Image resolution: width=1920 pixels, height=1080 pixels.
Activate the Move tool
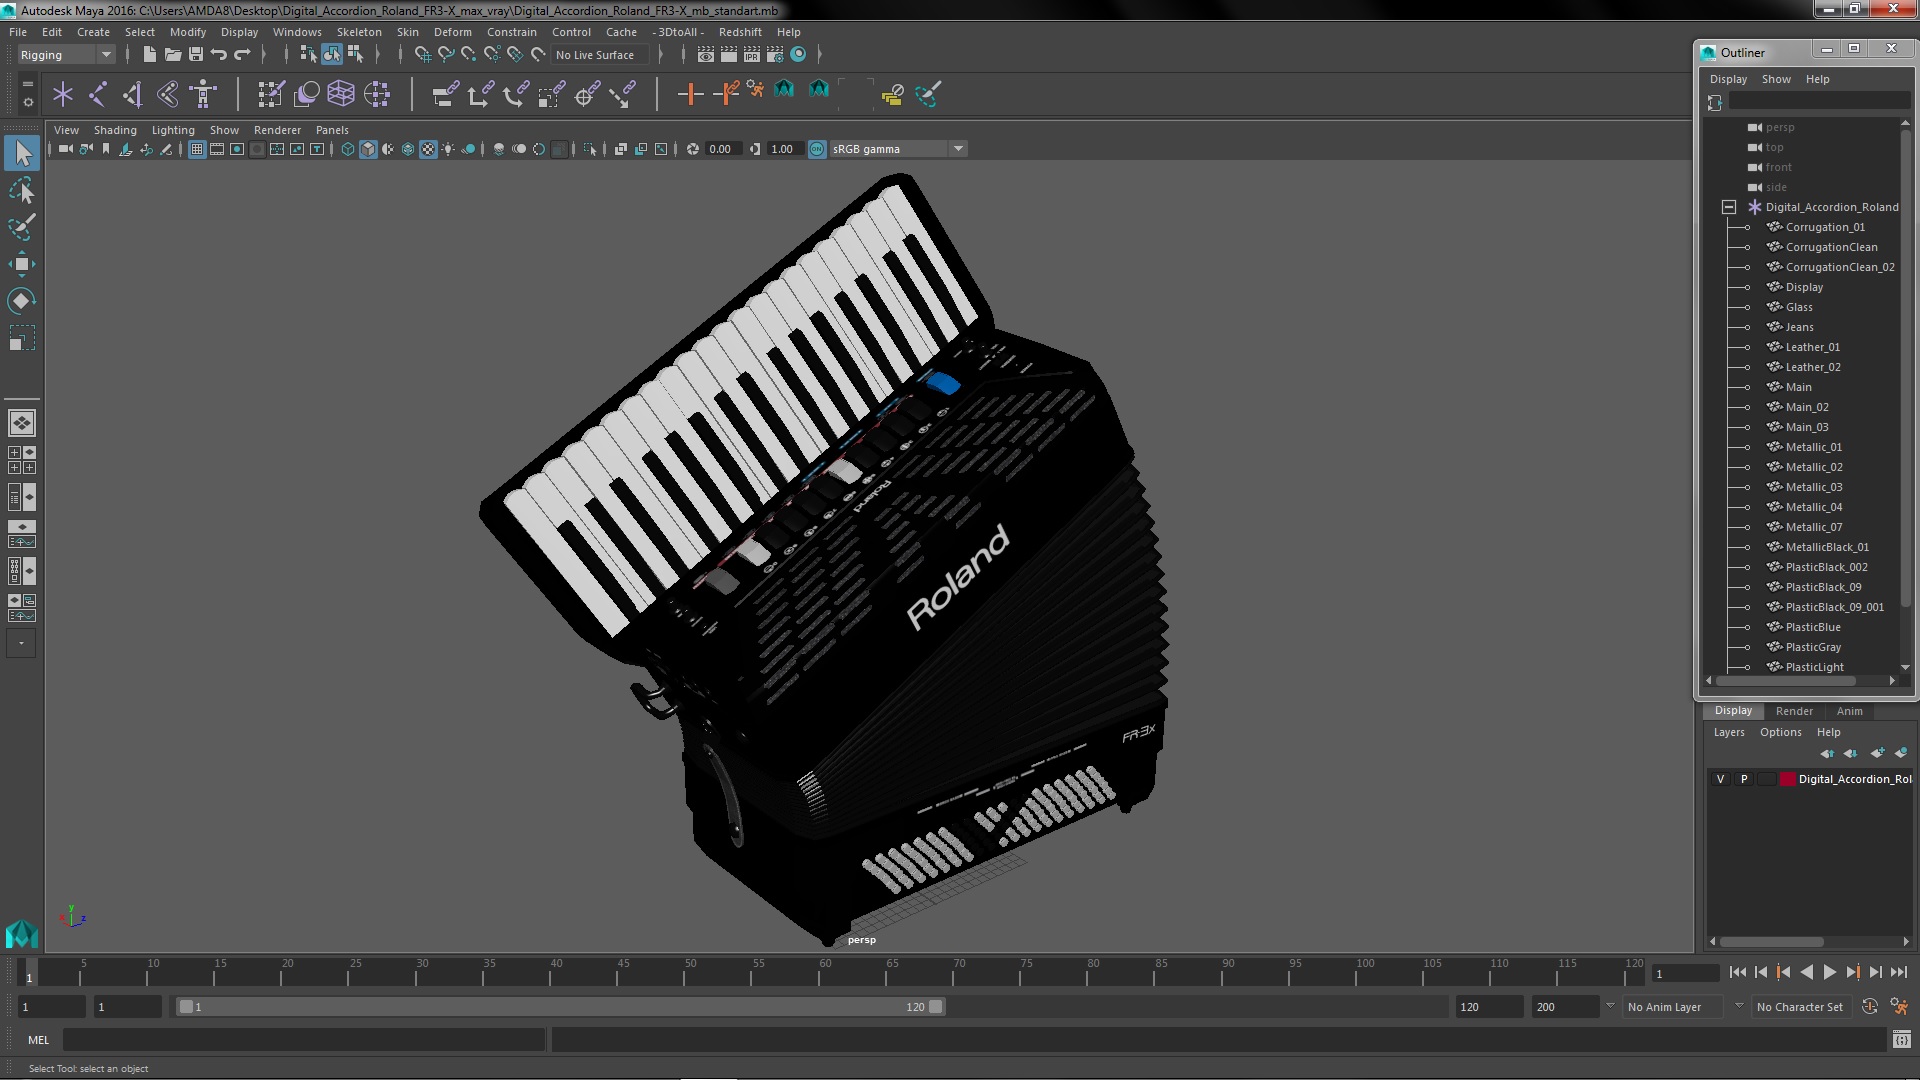(22, 264)
